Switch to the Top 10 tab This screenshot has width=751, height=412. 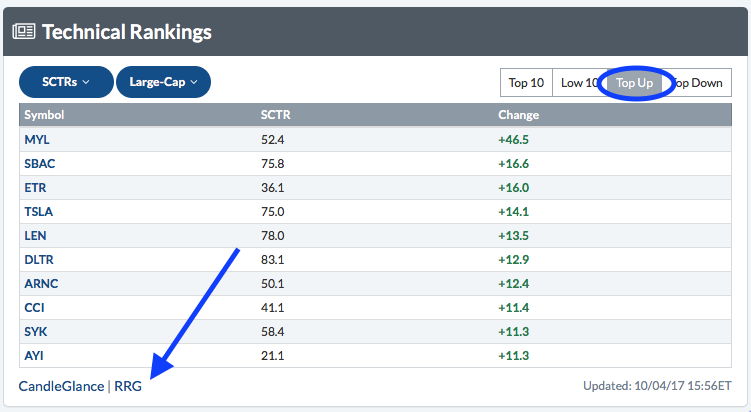525,83
